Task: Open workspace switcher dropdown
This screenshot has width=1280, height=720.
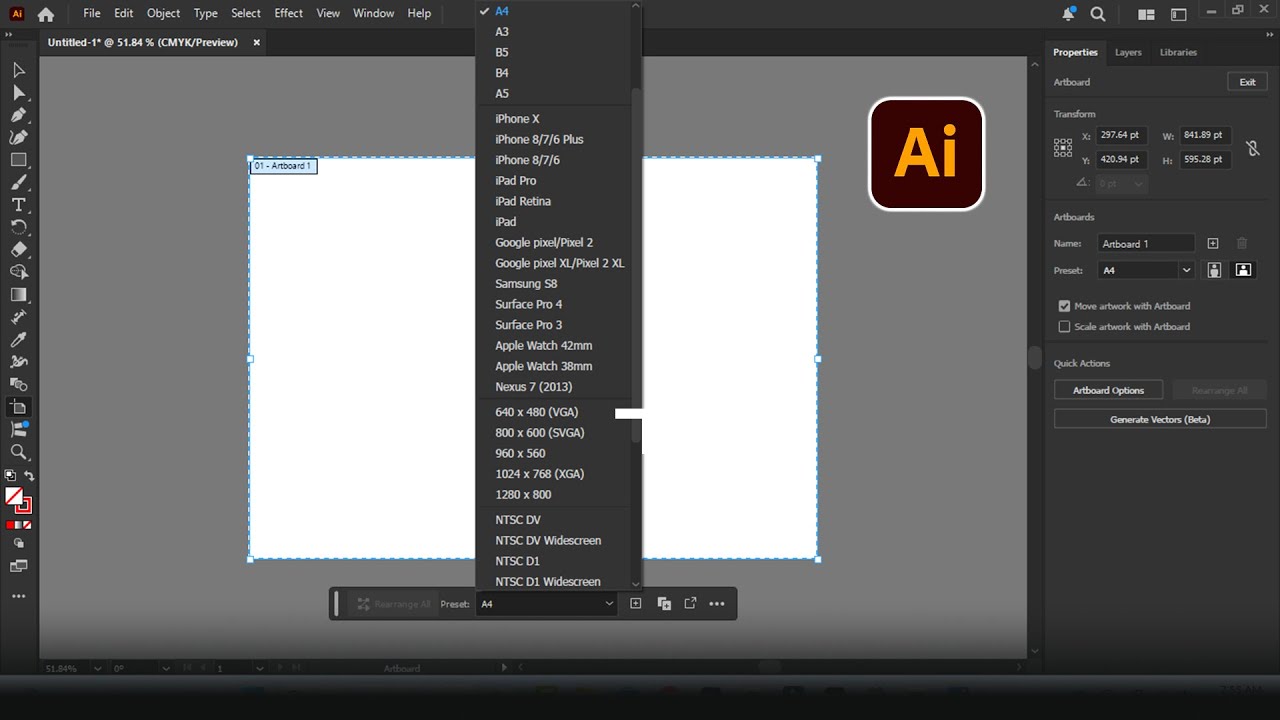Action: [1180, 14]
